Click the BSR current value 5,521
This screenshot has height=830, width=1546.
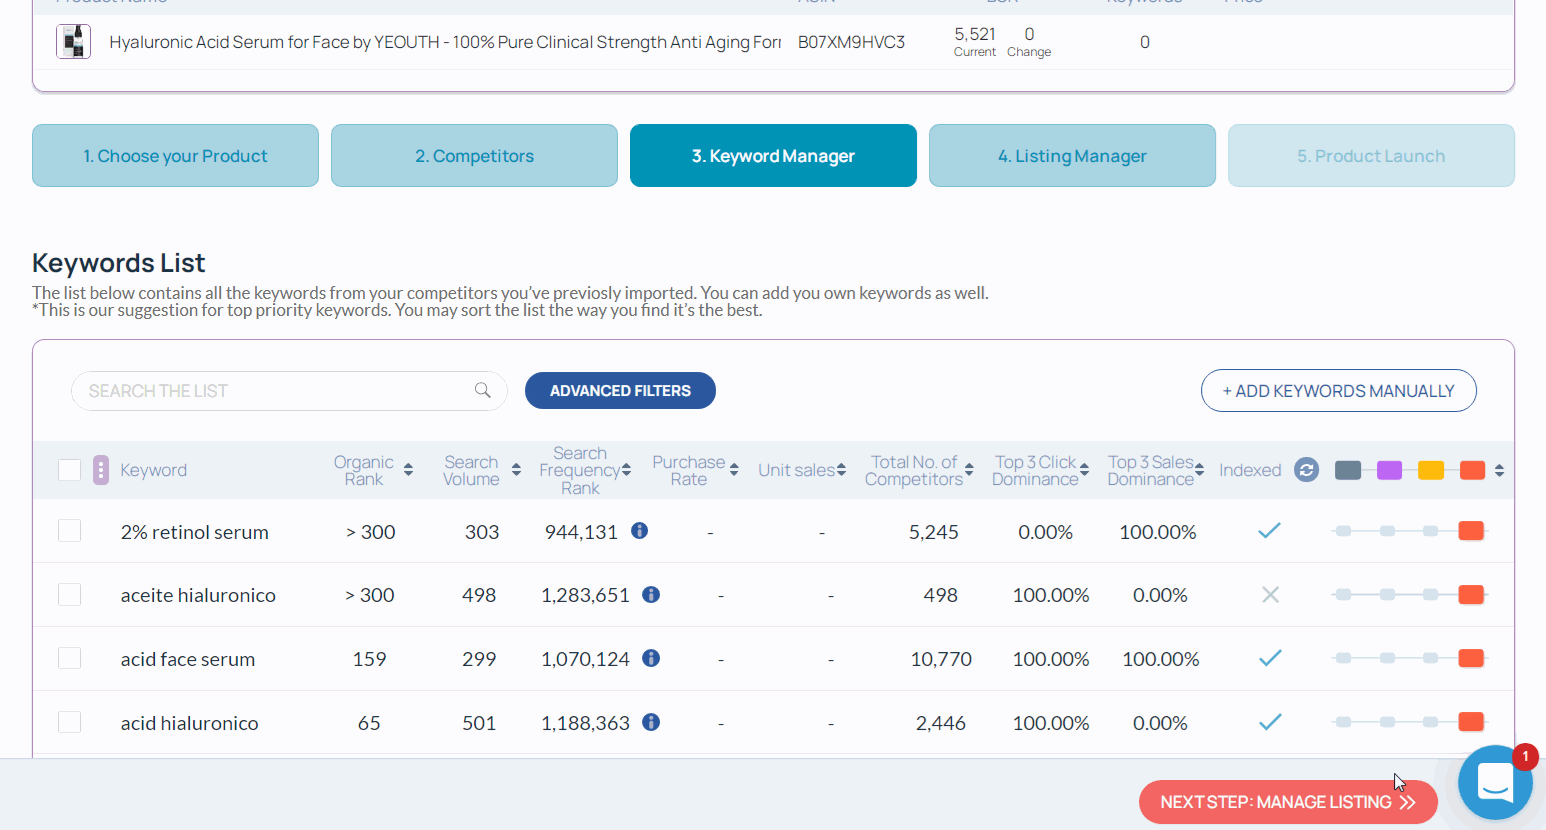[975, 34]
